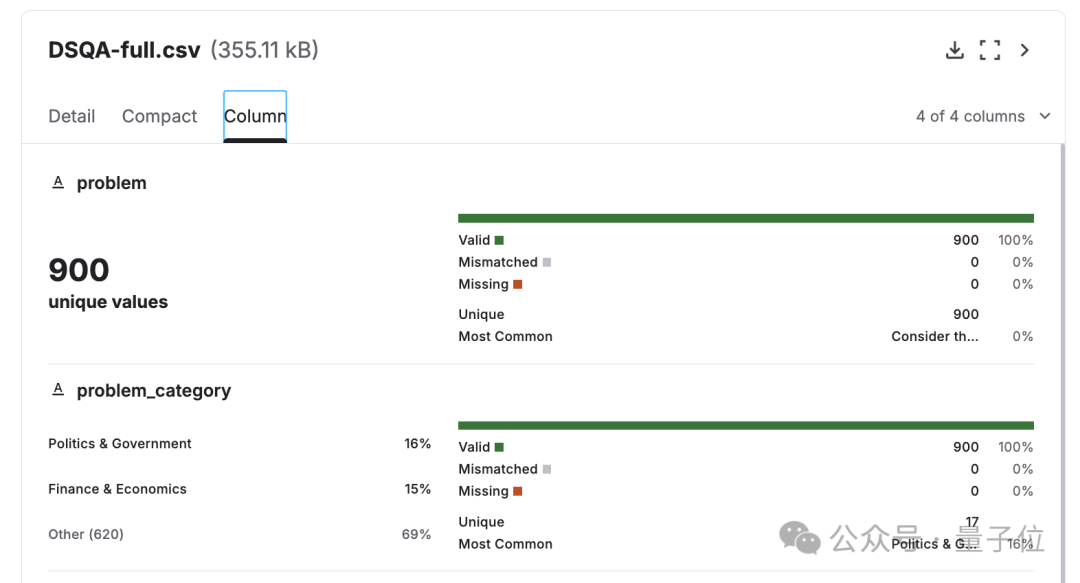The image size is (1080, 583).
Task: Click the underlined unique count 17
Action: click(972, 522)
